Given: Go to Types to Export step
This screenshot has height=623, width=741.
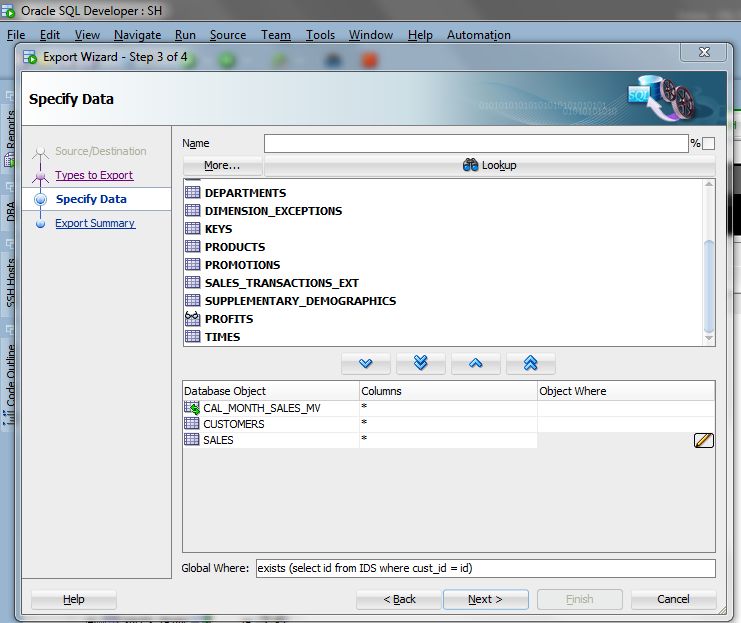Looking at the screenshot, I should pos(94,175).
